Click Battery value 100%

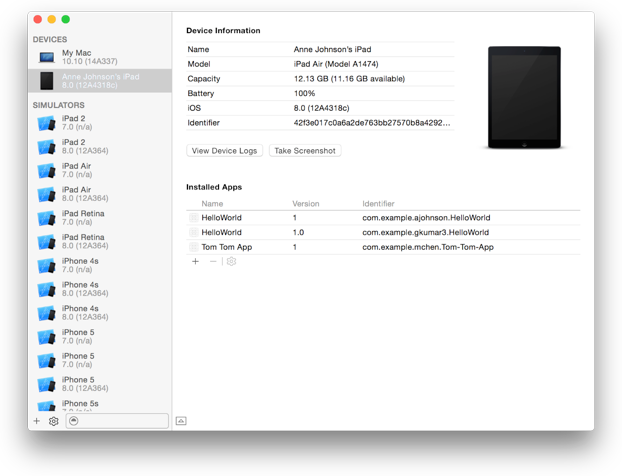(x=304, y=94)
